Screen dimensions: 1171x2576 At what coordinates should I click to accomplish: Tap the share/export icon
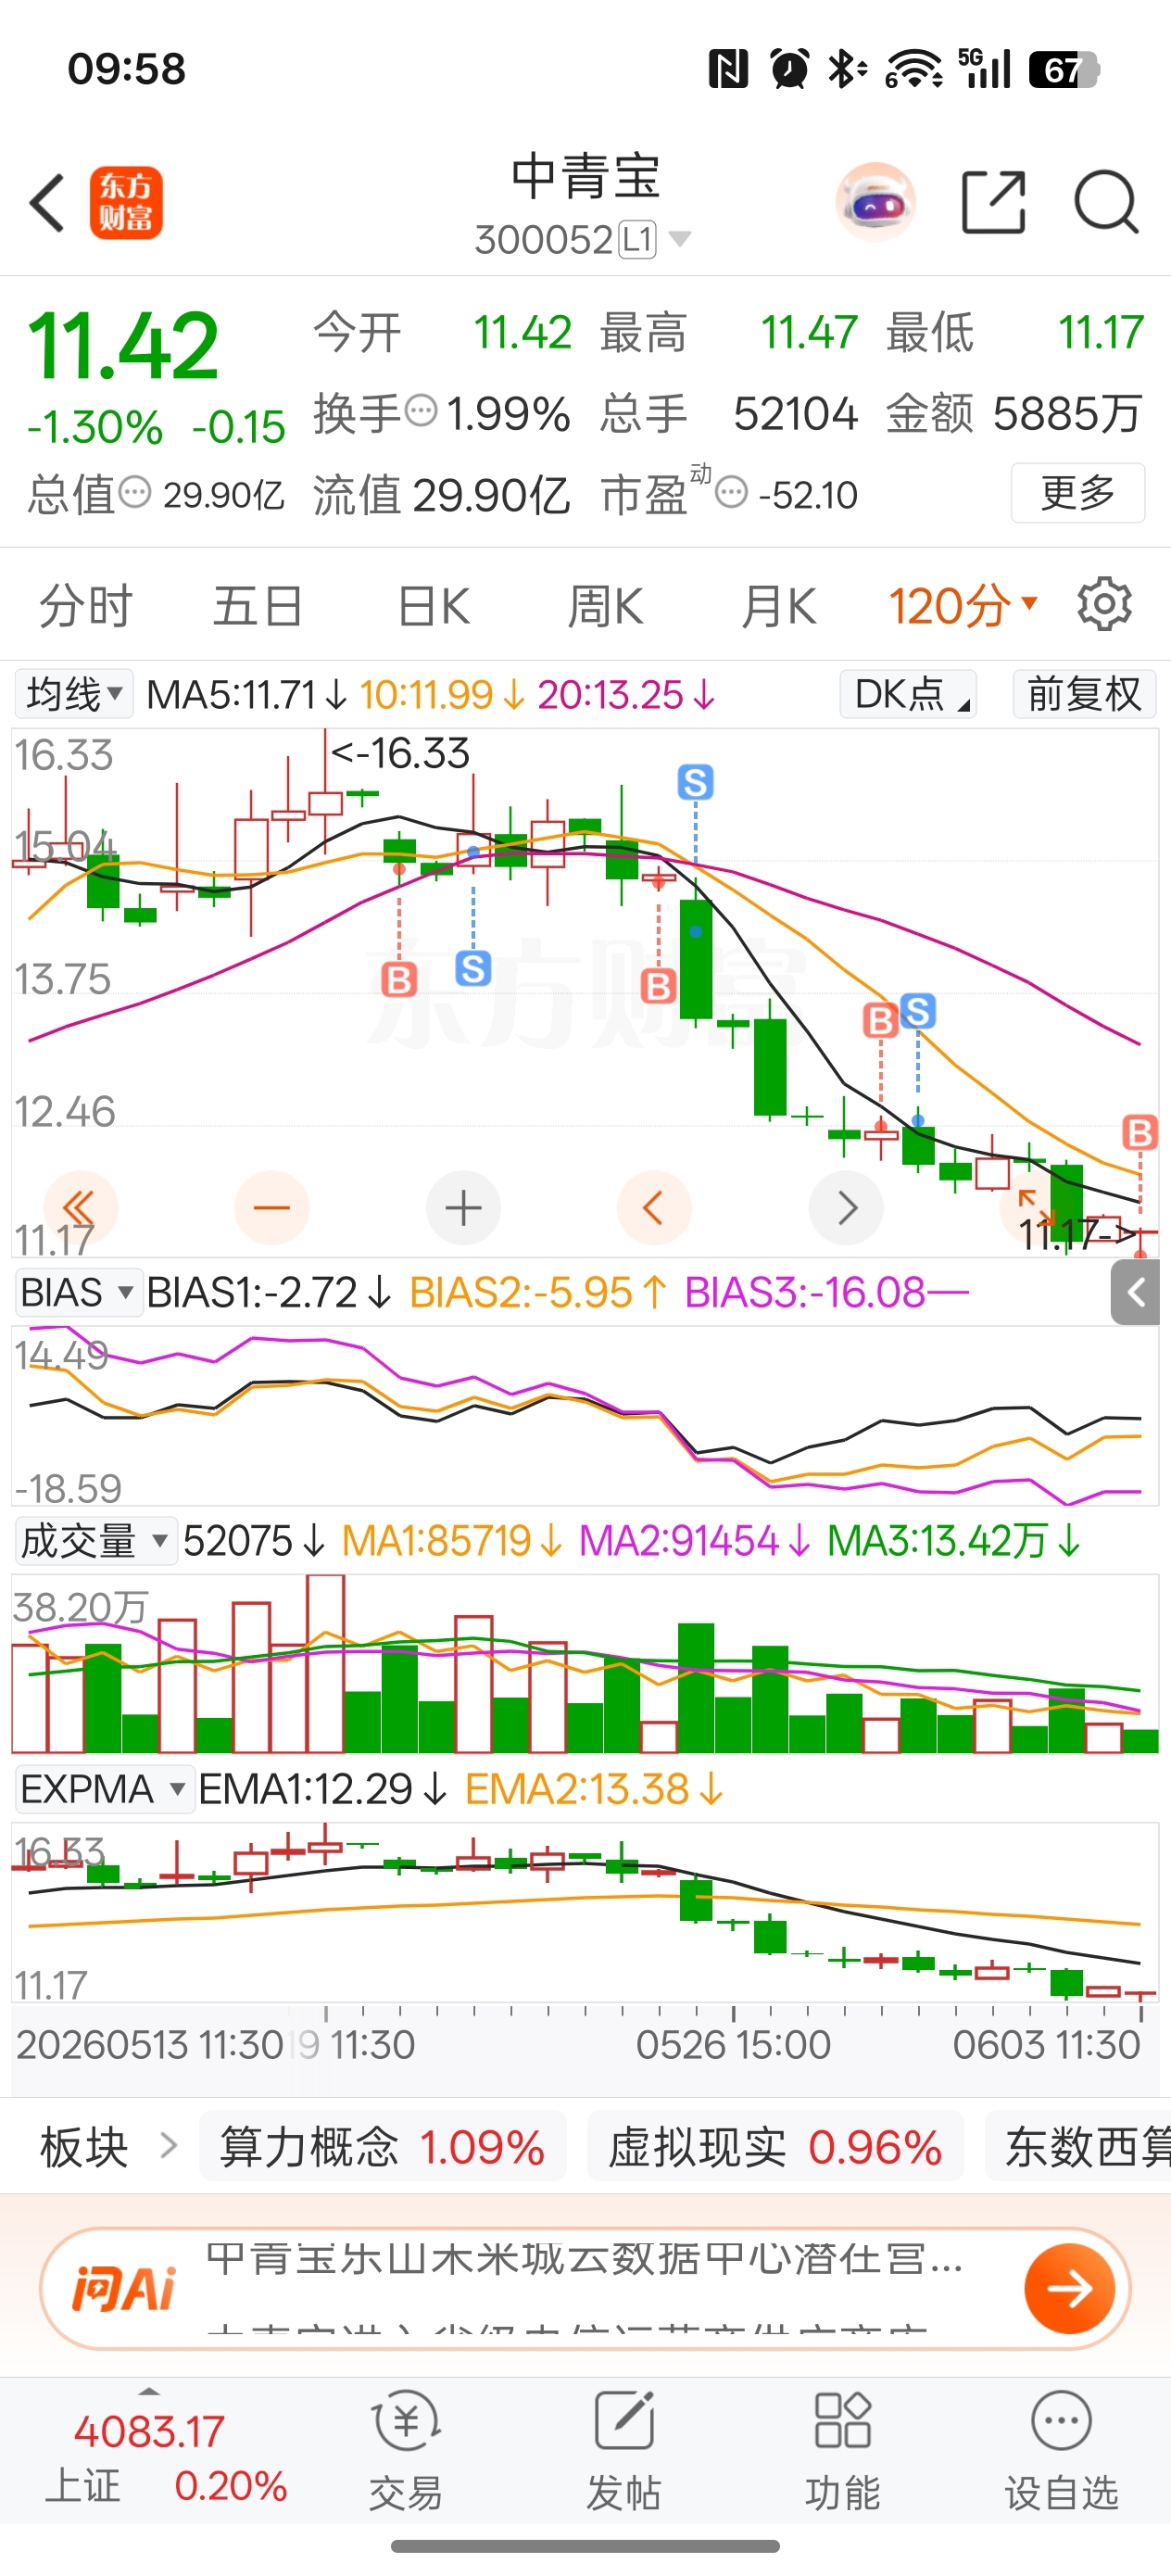(x=993, y=202)
